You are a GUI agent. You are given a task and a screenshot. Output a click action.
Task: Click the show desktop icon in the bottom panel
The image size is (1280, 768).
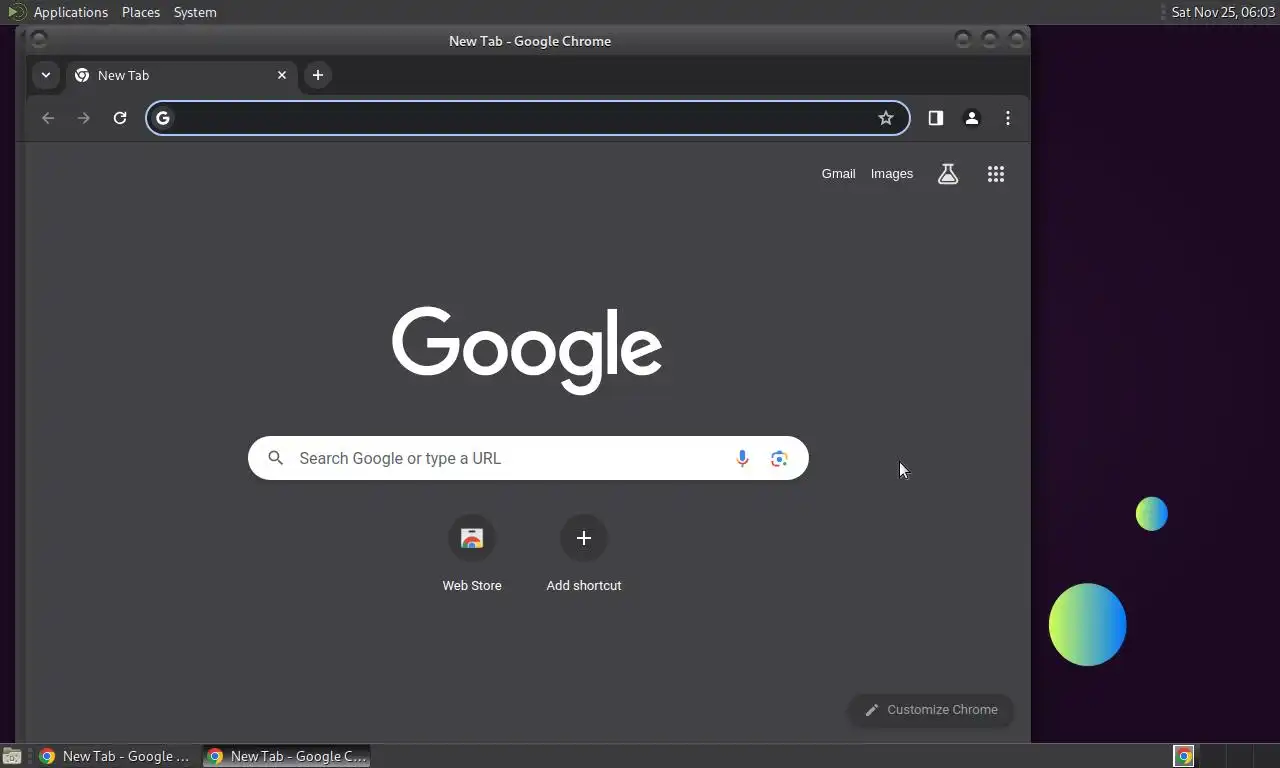pos(11,756)
